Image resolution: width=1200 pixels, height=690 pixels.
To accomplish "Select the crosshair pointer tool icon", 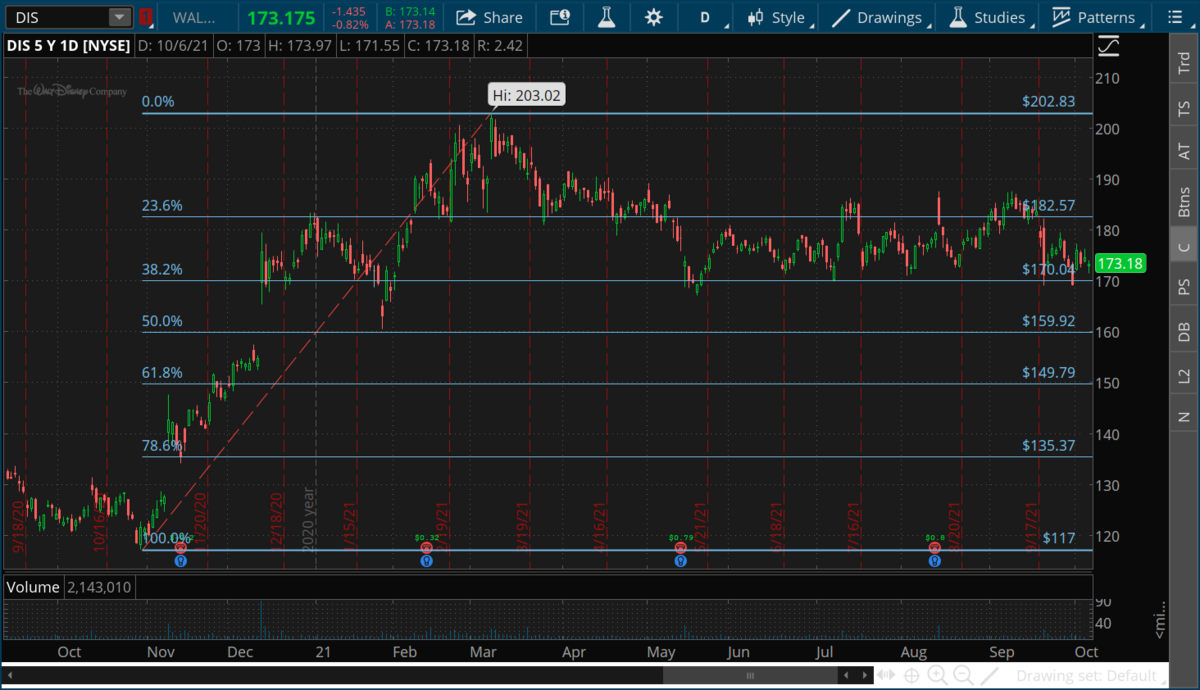I will click(912, 675).
